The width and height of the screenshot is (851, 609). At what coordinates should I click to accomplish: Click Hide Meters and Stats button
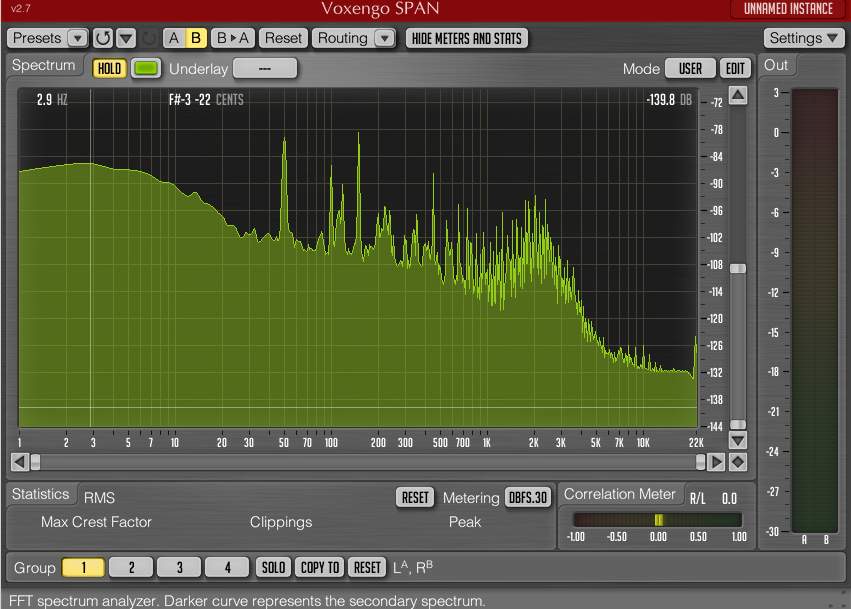(466, 38)
